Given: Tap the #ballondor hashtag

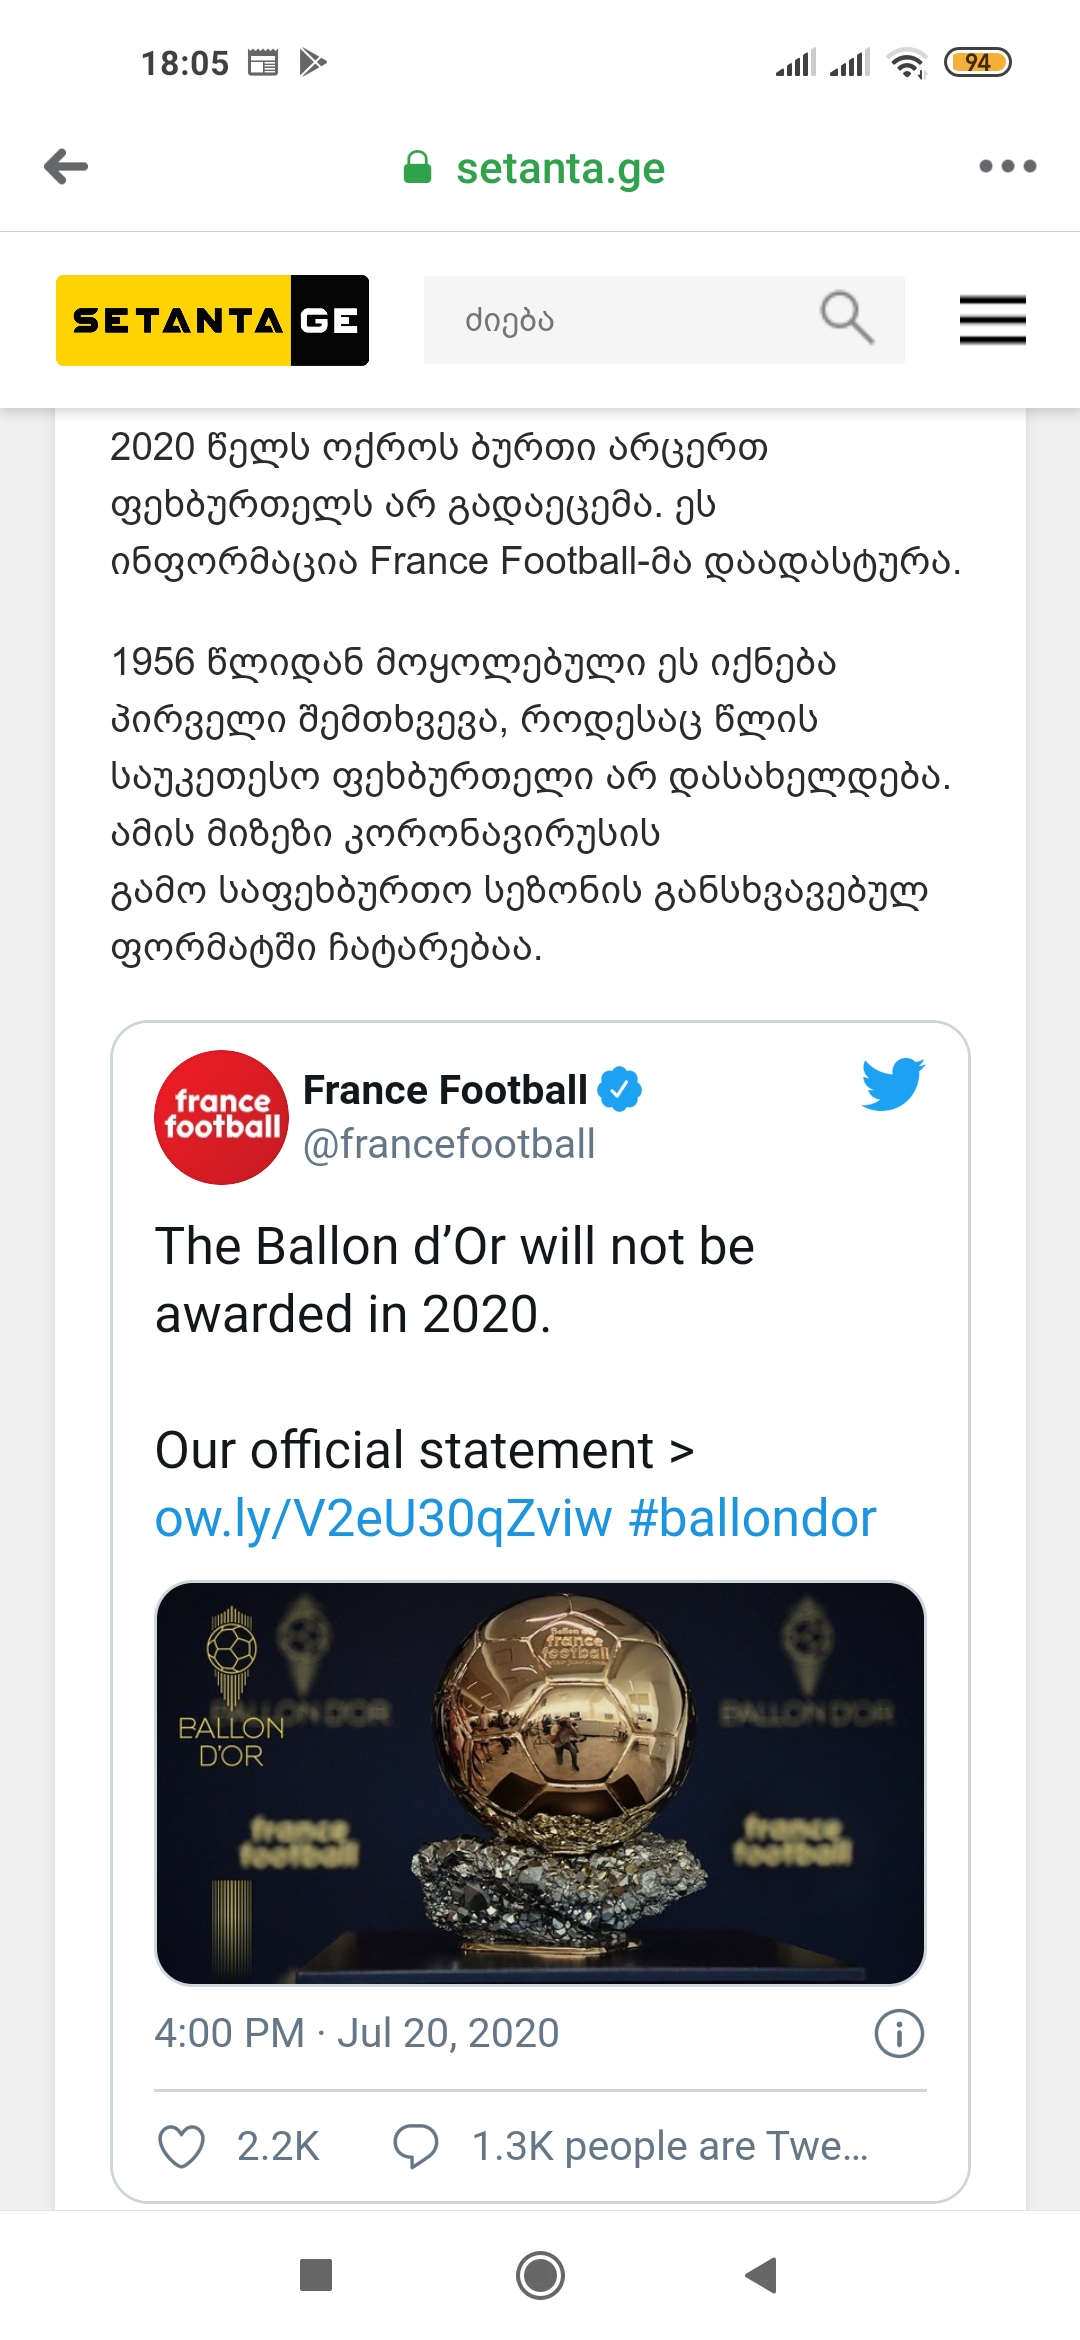Looking at the screenshot, I should [752, 1518].
